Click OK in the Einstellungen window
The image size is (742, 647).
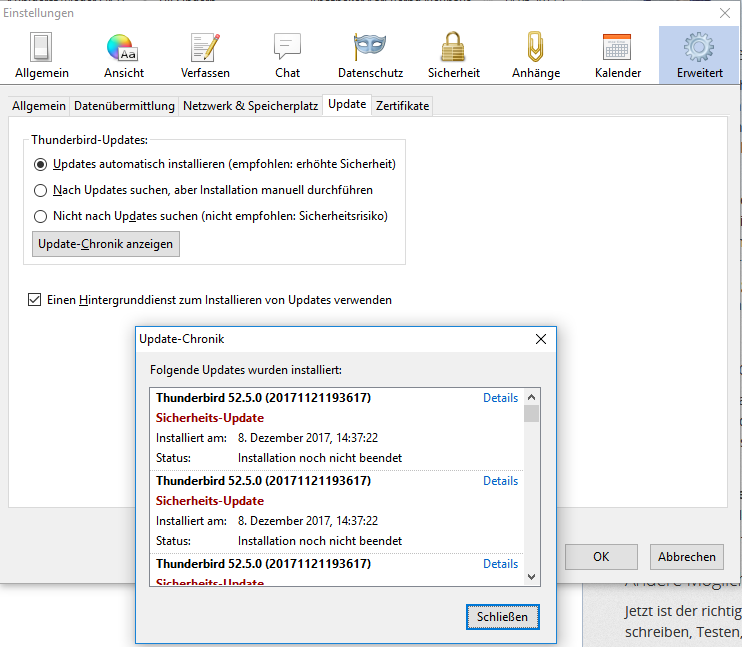pos(601,557)
